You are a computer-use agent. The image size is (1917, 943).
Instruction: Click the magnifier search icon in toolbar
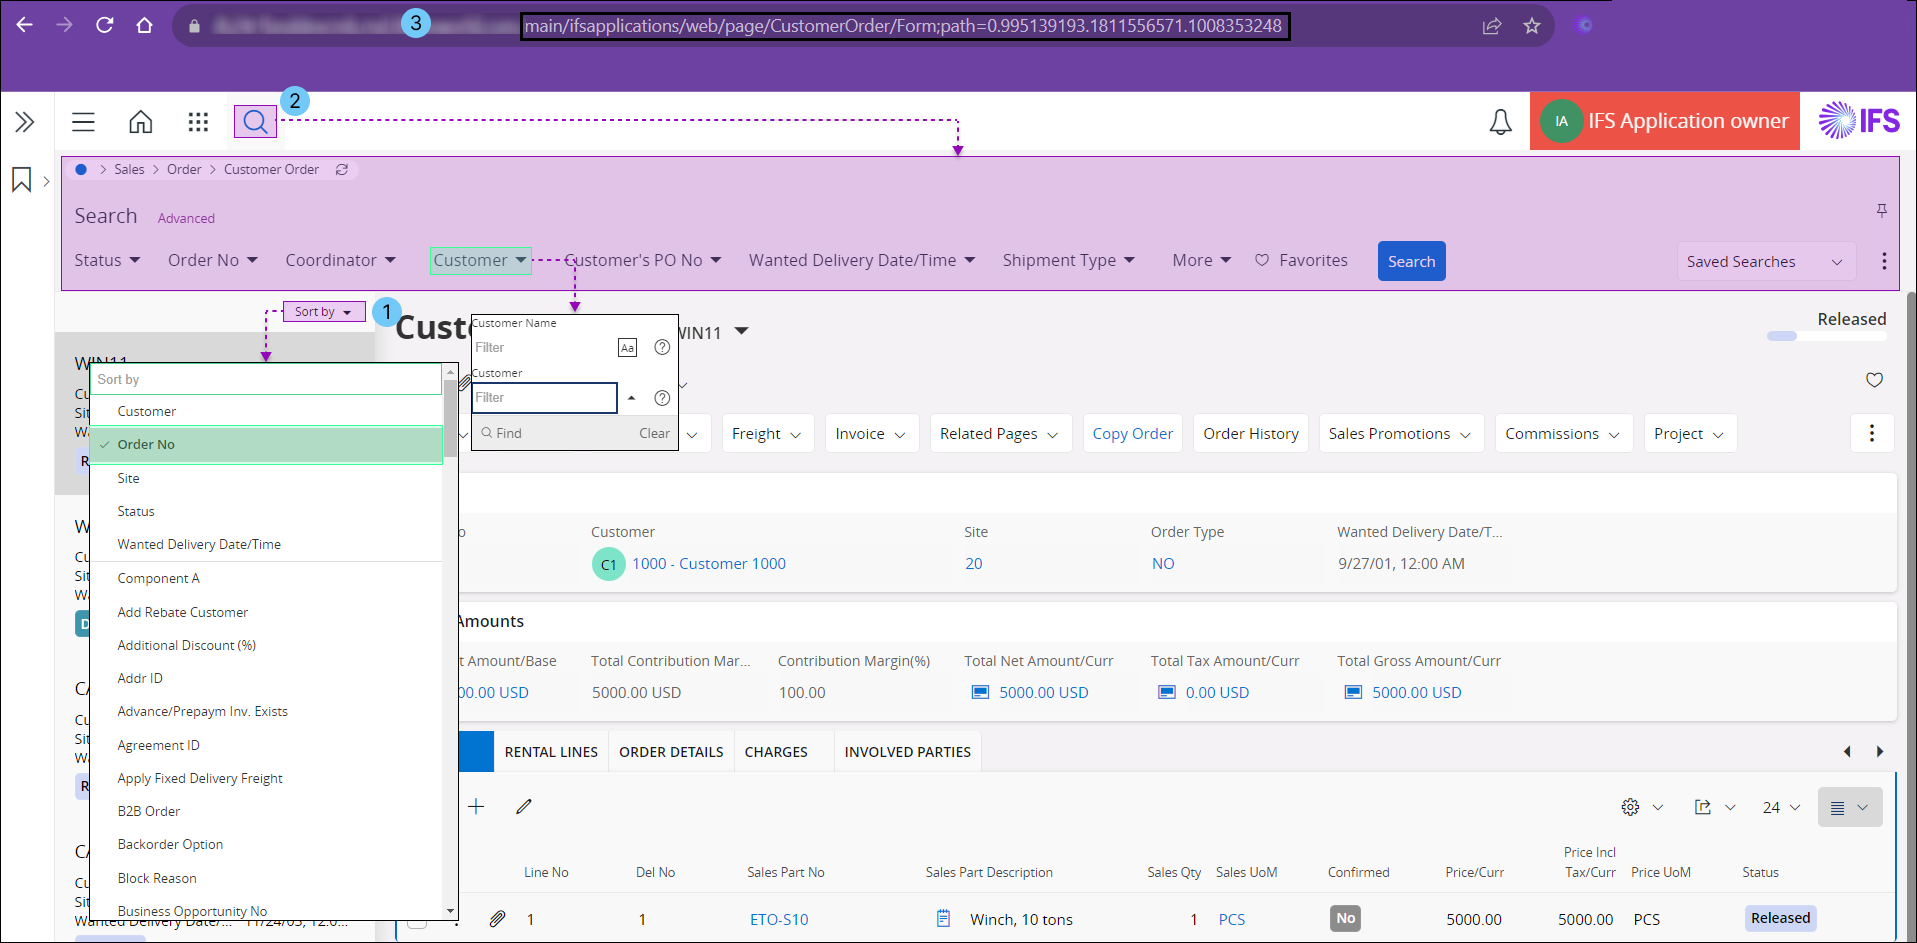pyautogui.click(x=255, y=122)
